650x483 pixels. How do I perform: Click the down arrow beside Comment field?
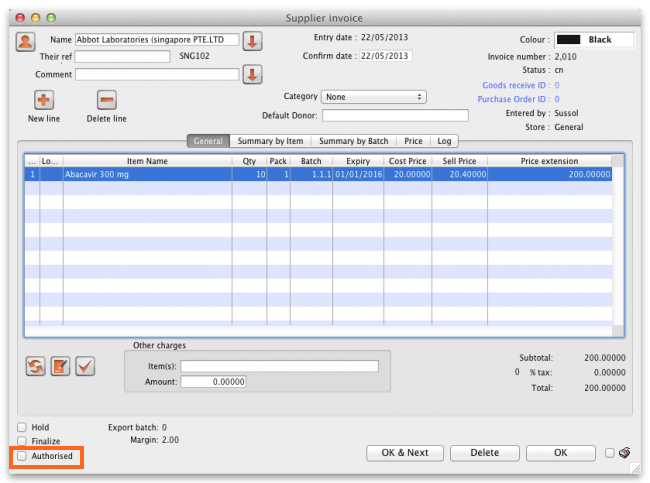(x=253, y=74)
